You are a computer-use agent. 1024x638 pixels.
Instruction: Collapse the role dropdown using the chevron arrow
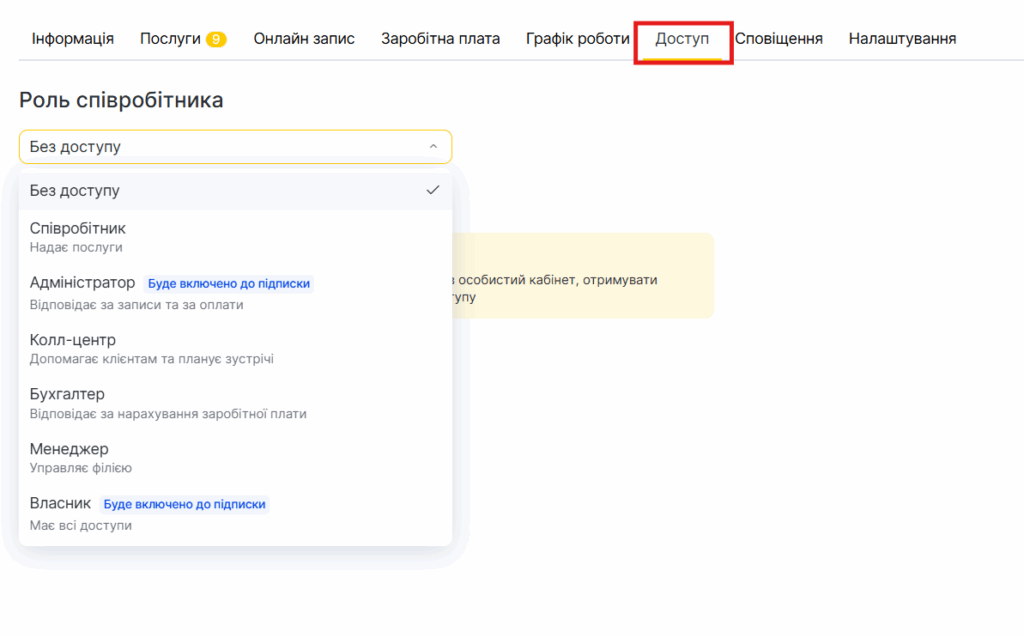point(433,147)
